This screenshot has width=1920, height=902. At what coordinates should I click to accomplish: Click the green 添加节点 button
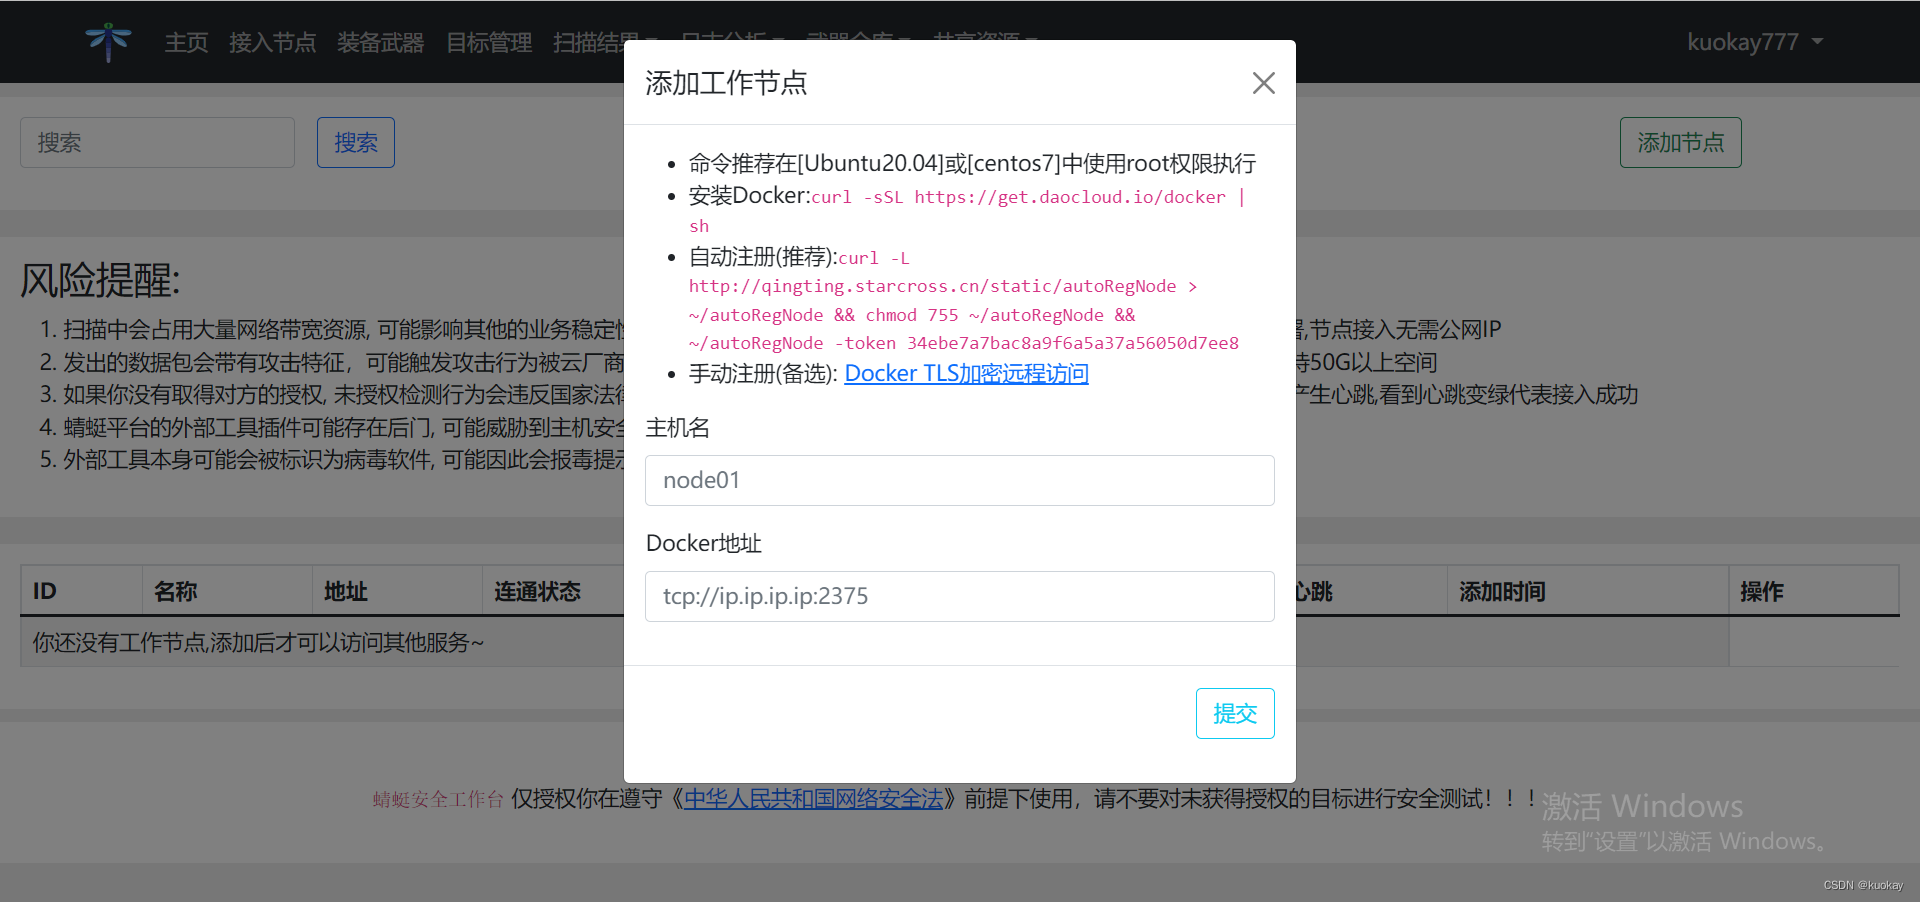[x=1680, y=142]
